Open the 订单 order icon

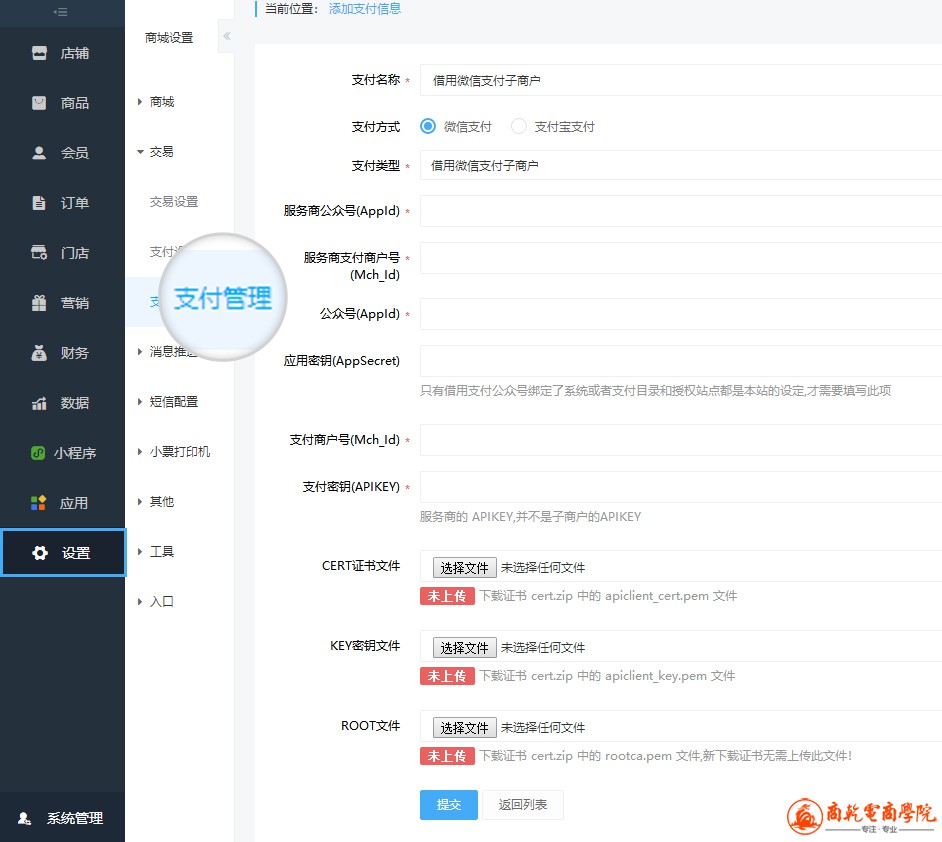39,203
